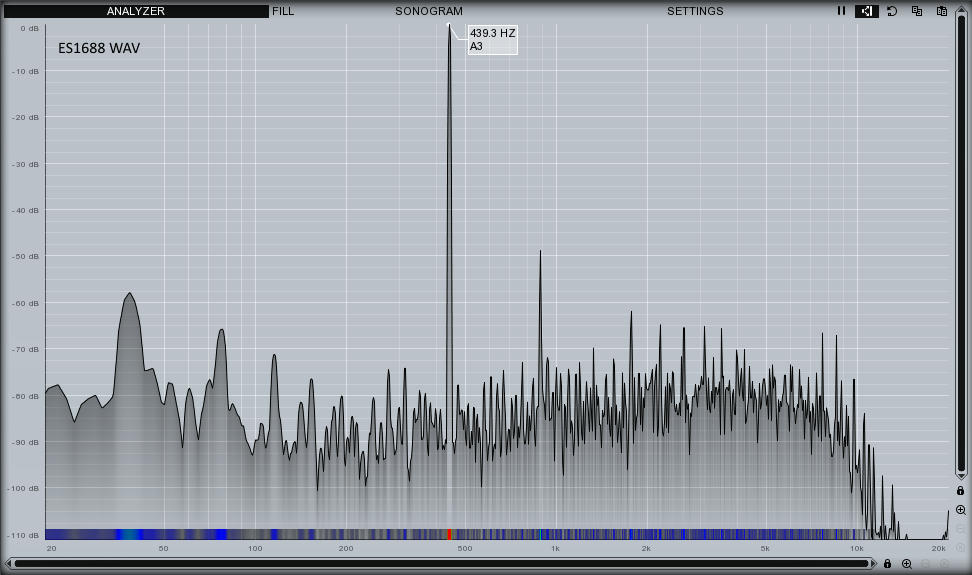Click the vertical zoom-in magnifier icon
Image resolution: width=972 pixels, height=575 pixels.
tap(960, 510)
